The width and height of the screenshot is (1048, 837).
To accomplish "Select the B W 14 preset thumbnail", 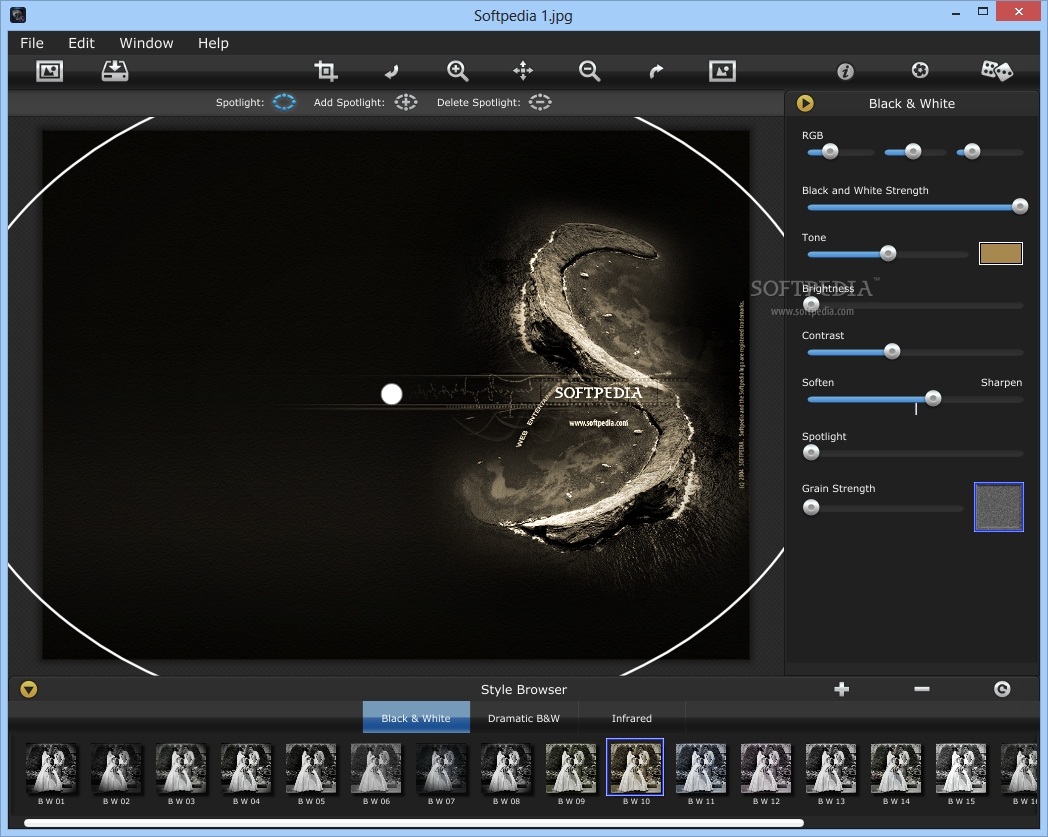I will tap(896, 768).
